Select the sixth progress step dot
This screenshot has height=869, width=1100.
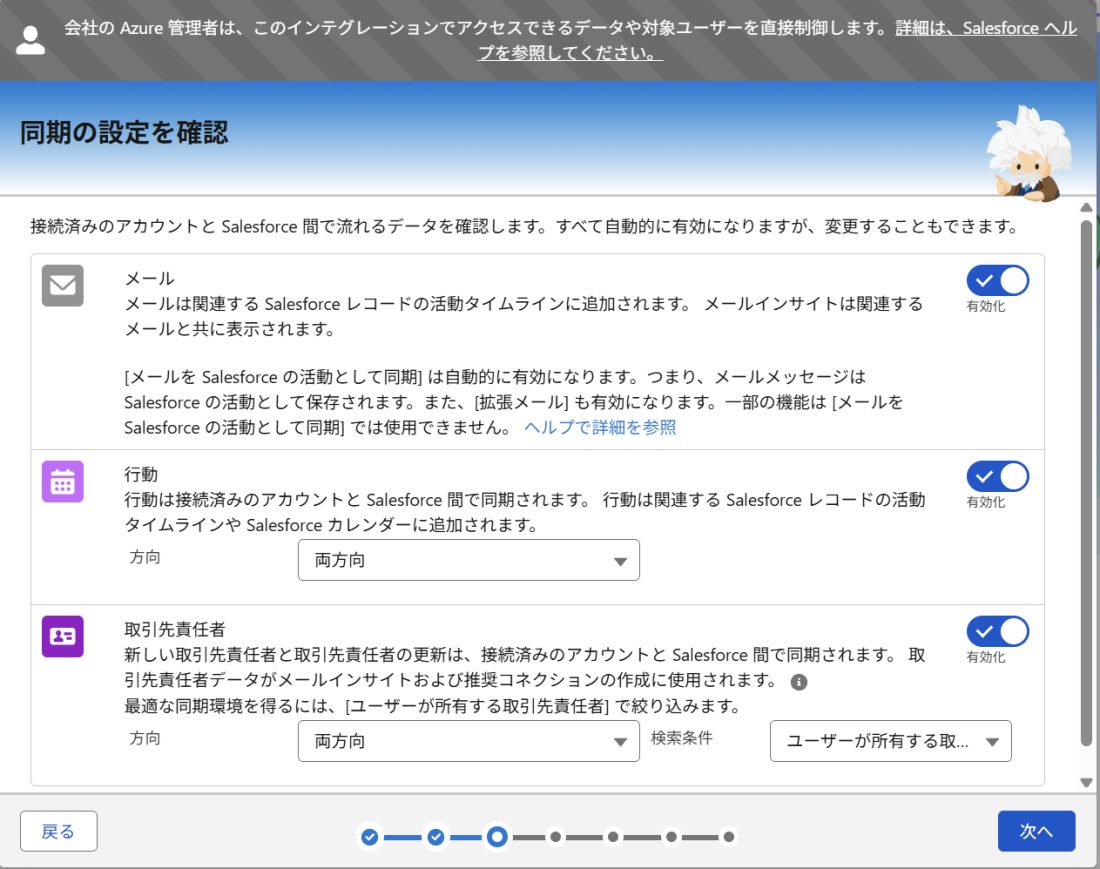[x=671, y=837]
